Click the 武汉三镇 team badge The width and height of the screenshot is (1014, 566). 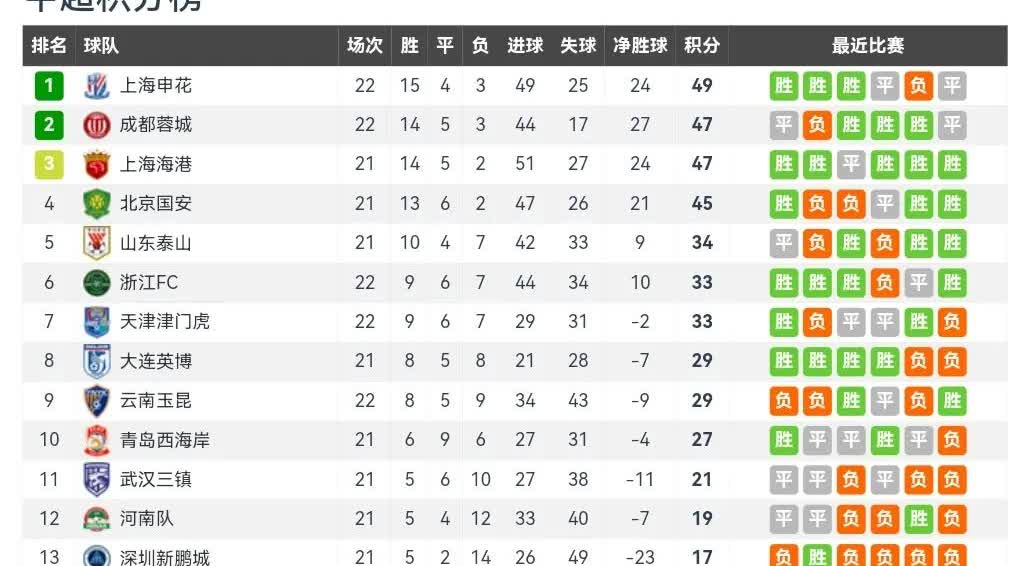click(96, 479)
